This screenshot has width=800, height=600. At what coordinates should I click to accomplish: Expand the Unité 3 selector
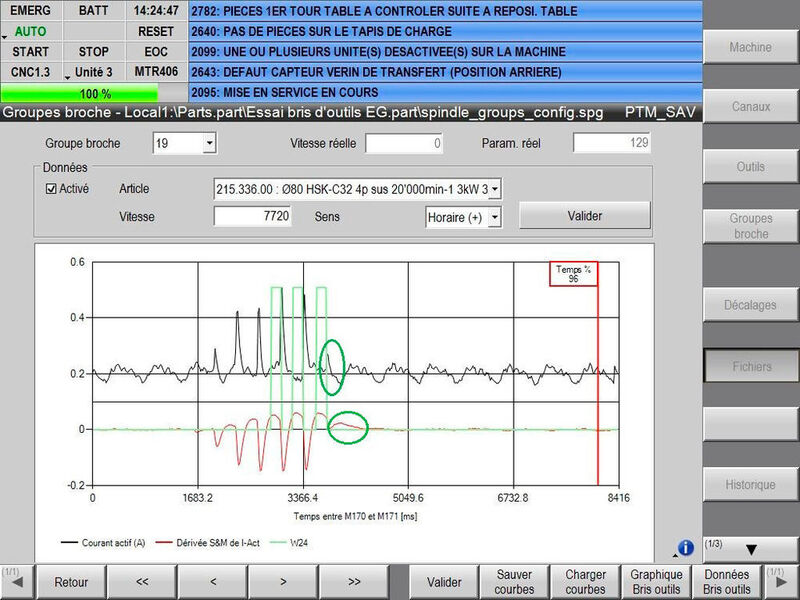pyautogui.click(x=93, y=72)
